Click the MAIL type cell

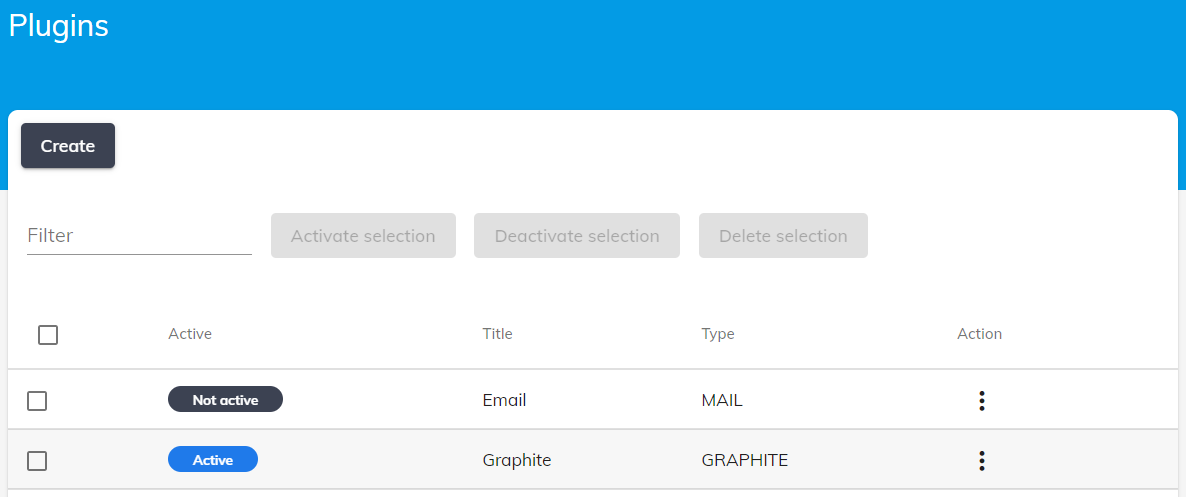[x=722, y=401]
